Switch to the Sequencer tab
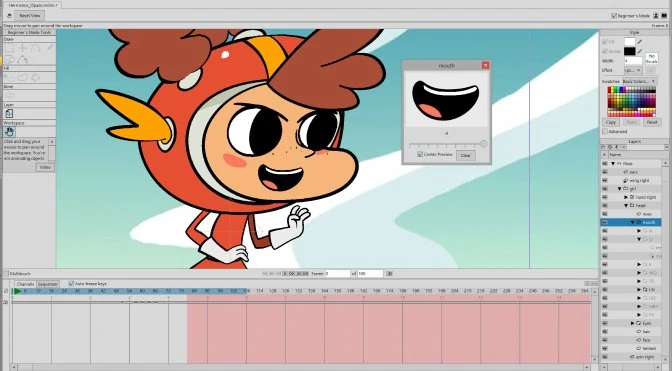672x371 pixels. click(x=47, y=284)
